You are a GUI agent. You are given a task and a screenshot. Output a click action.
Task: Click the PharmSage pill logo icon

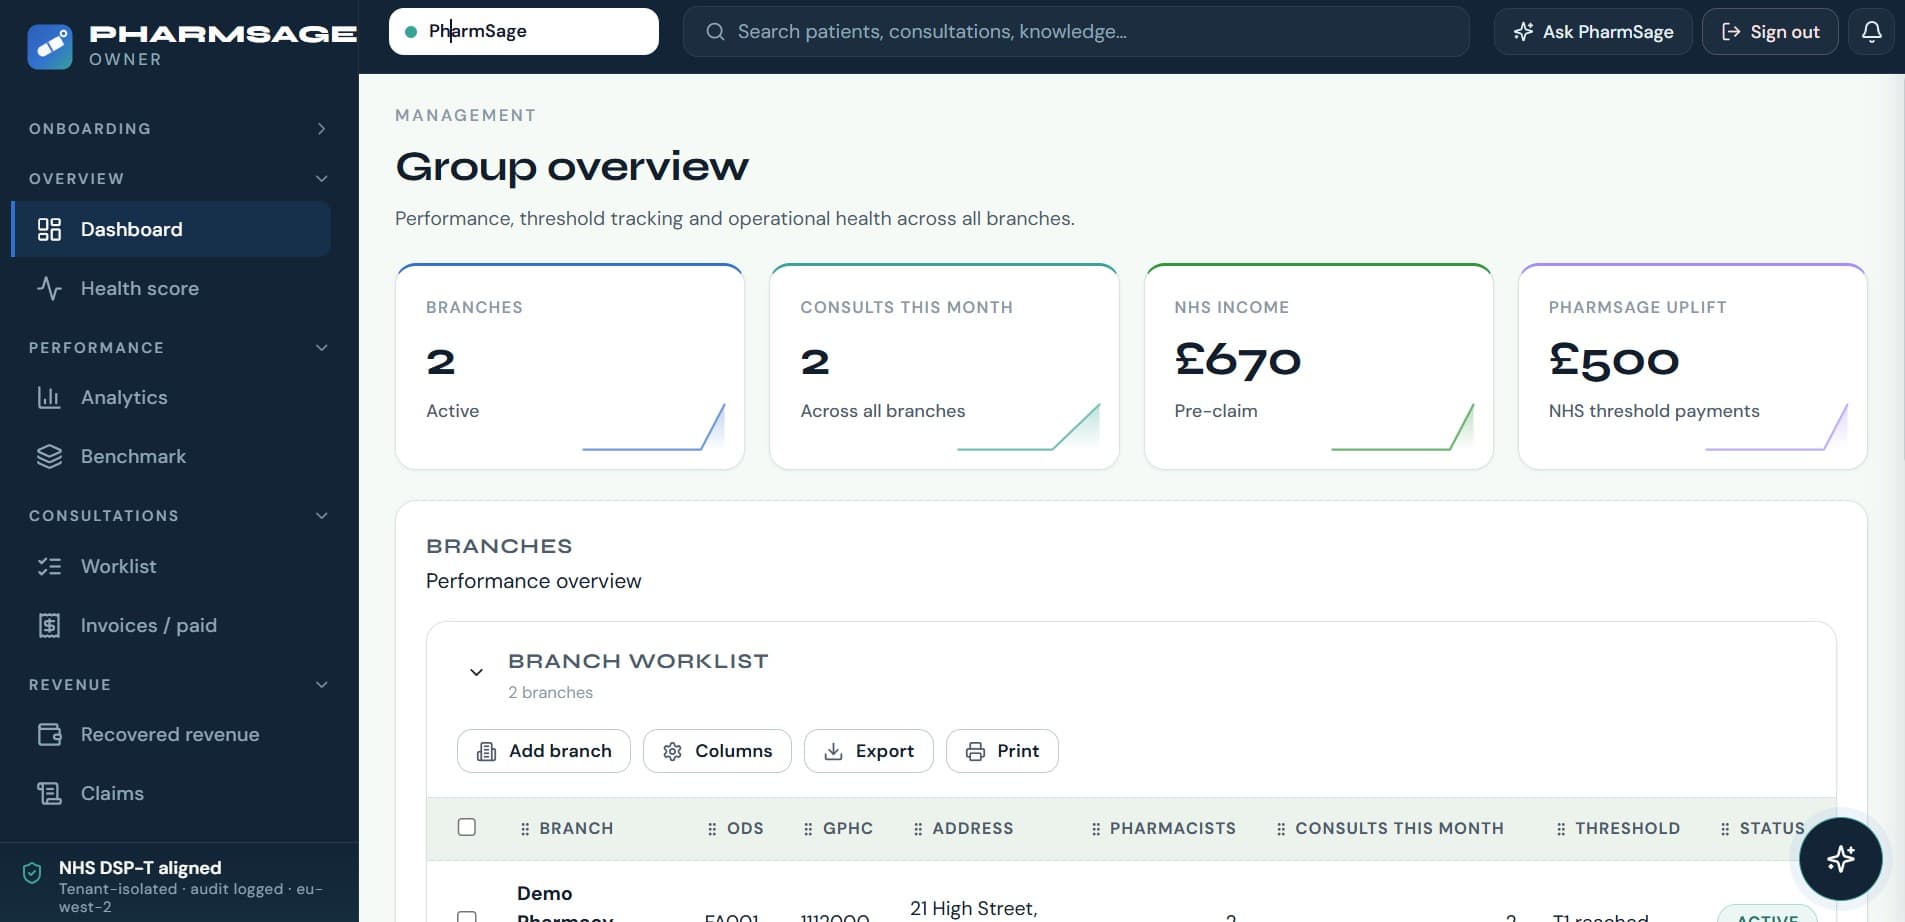pyautogui.click(x=50, y=46)
